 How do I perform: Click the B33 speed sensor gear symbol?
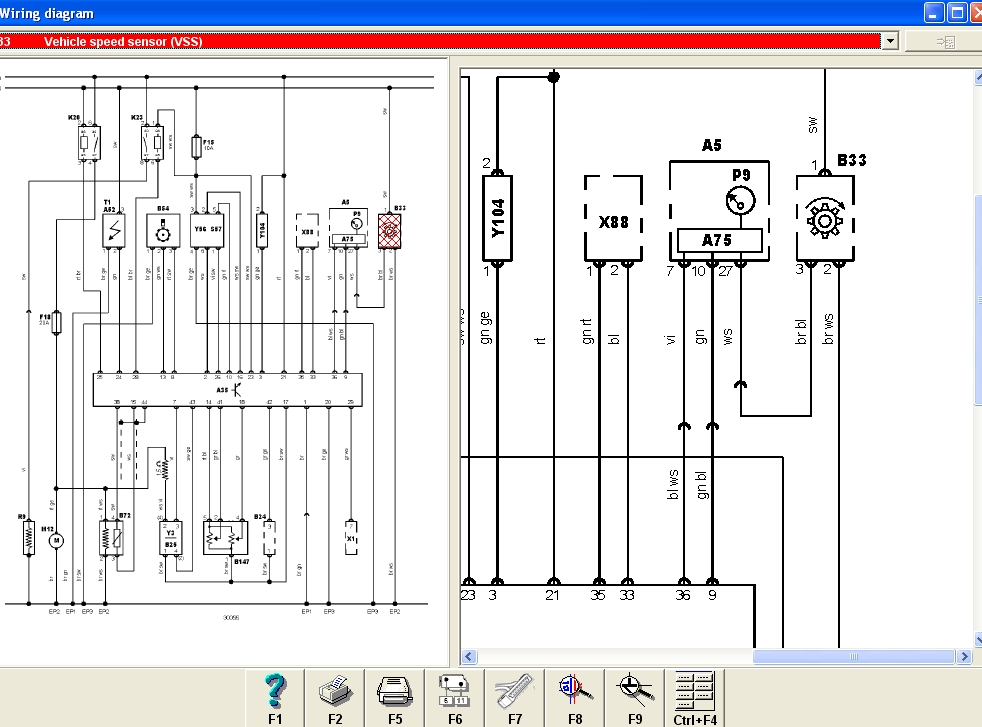(825, 218)
